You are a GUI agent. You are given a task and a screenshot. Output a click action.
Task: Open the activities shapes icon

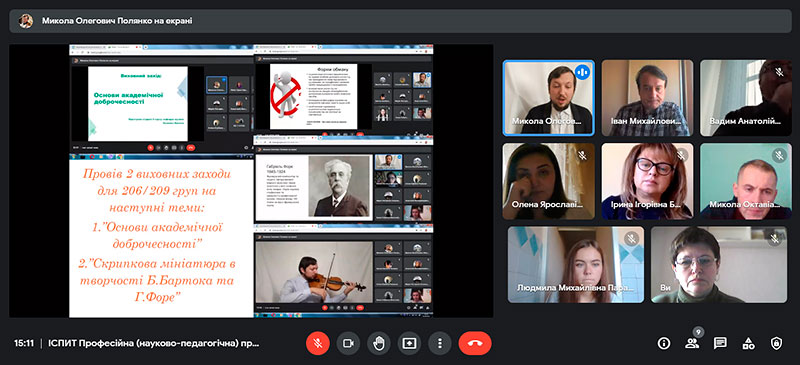click(748, 344)
